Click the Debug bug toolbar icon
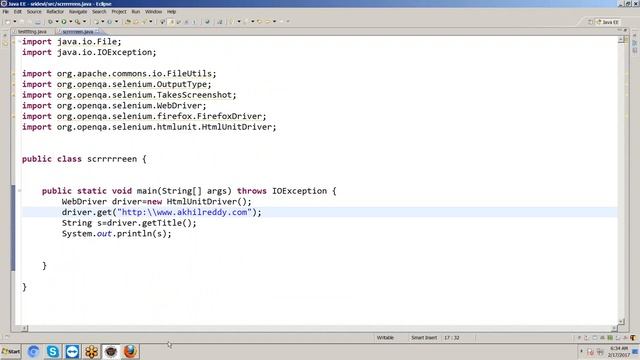The height and width of the screenshot is (360, 640). pyautogui.click(x=50, y=22)
